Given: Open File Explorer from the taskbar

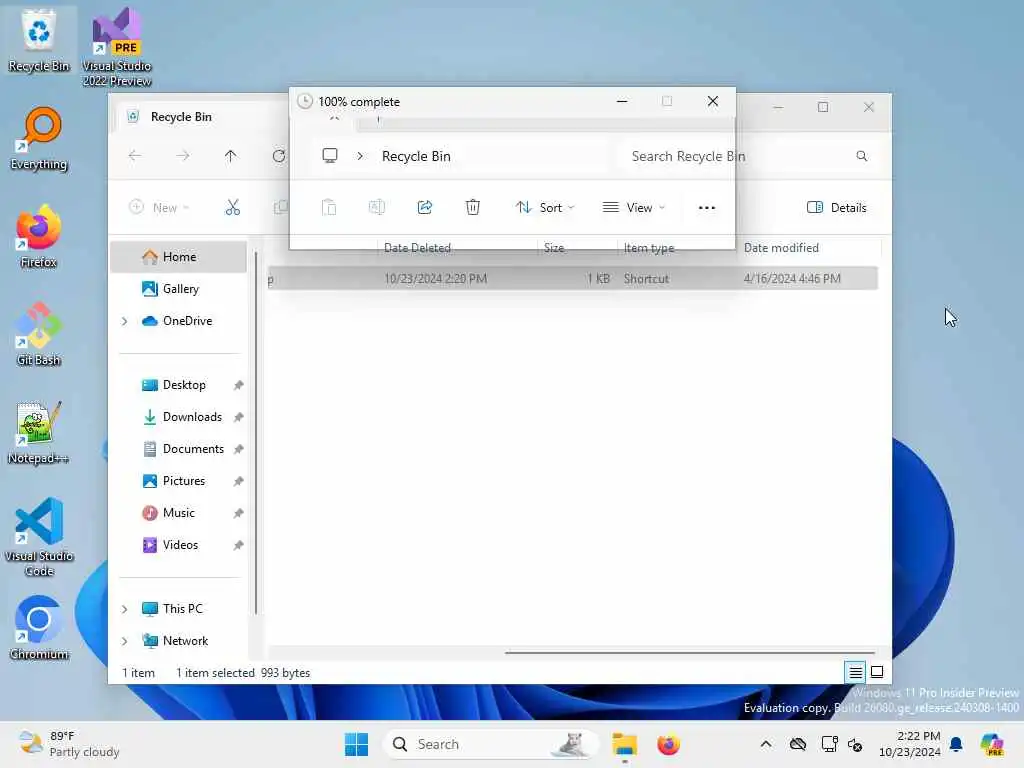Looking at the screenshot, I should click(624, 744).
